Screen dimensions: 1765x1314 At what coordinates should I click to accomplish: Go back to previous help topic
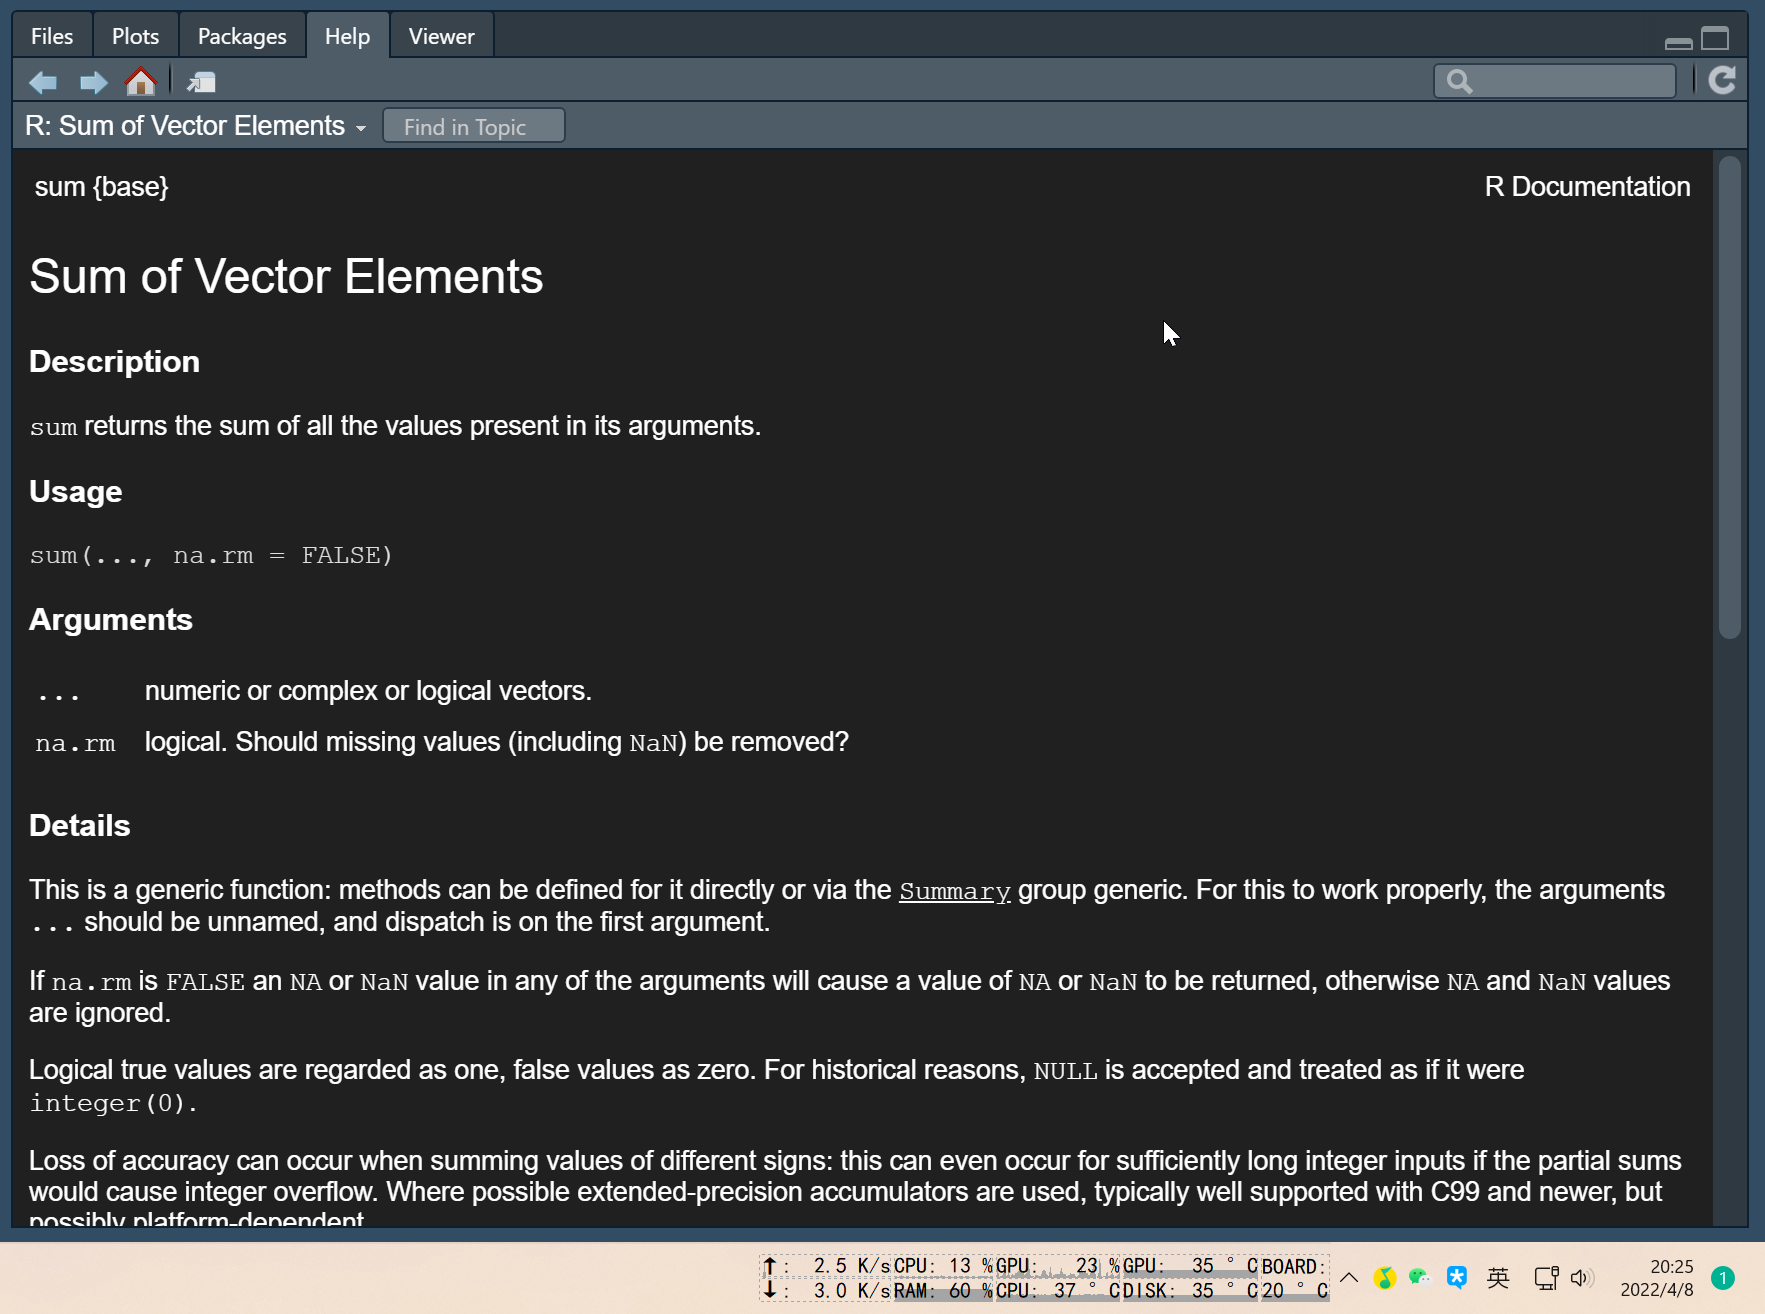pyautogui.click(x=43, y=82)
